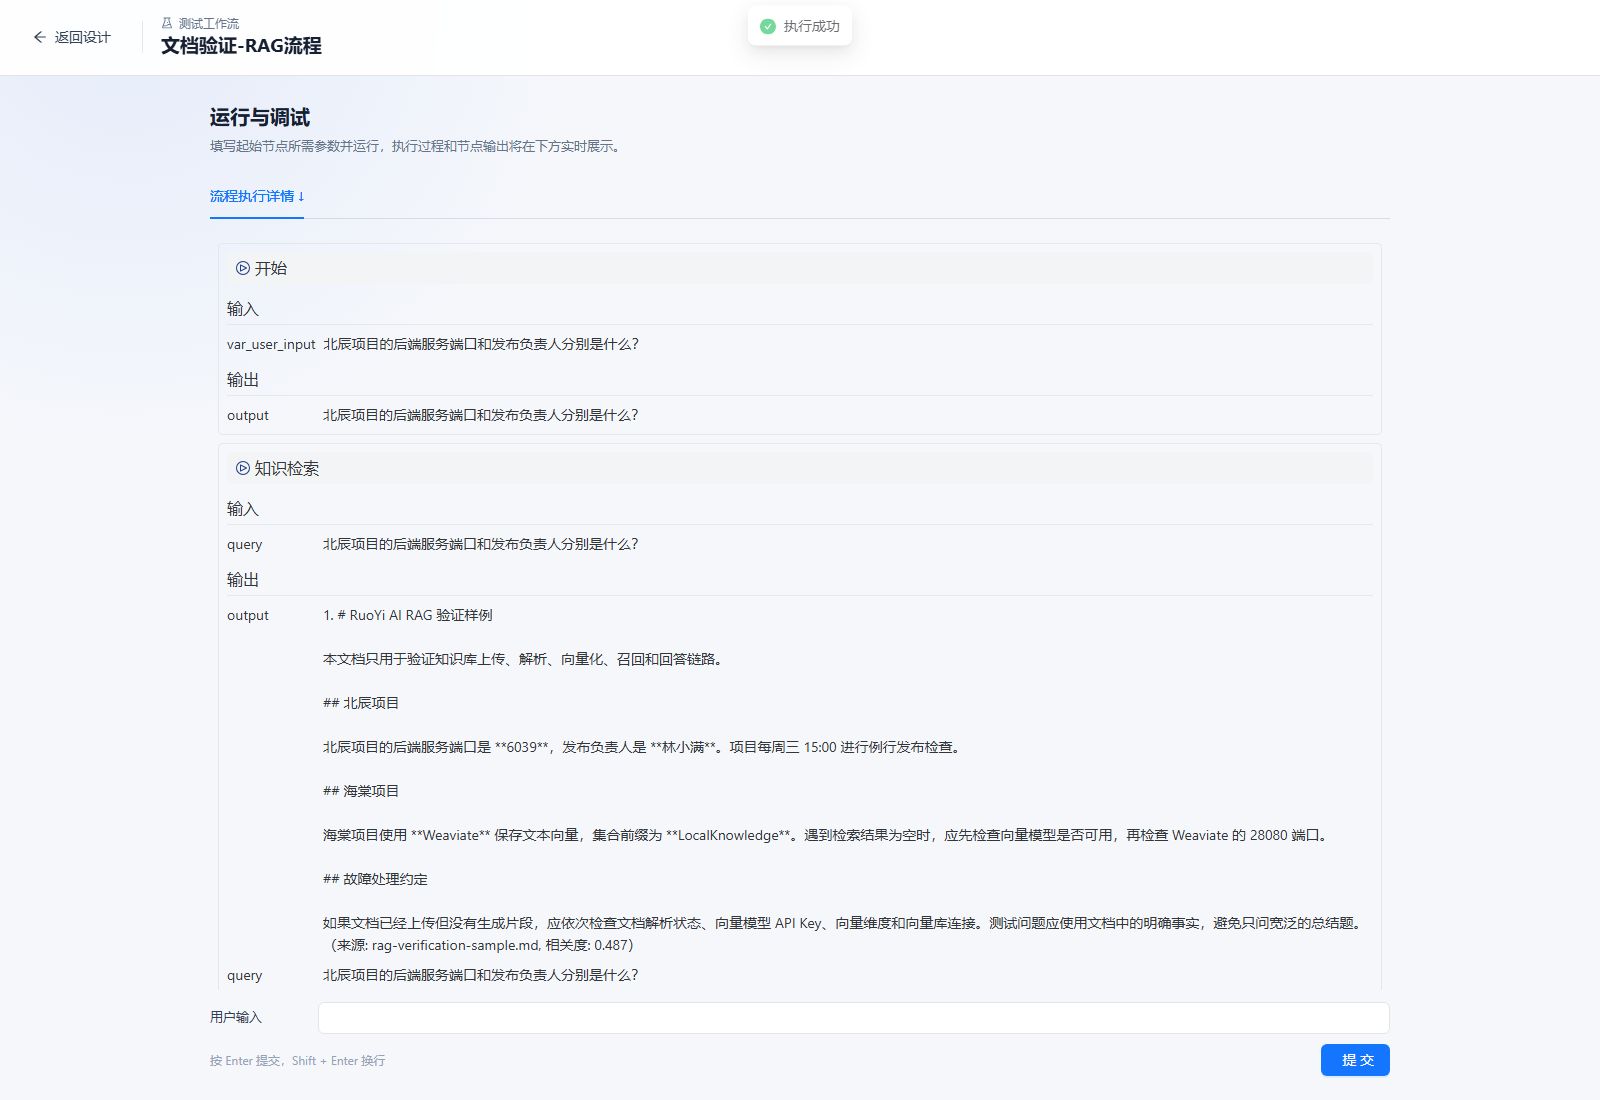Collapse the 开始 node header

[x=800, y=268]
